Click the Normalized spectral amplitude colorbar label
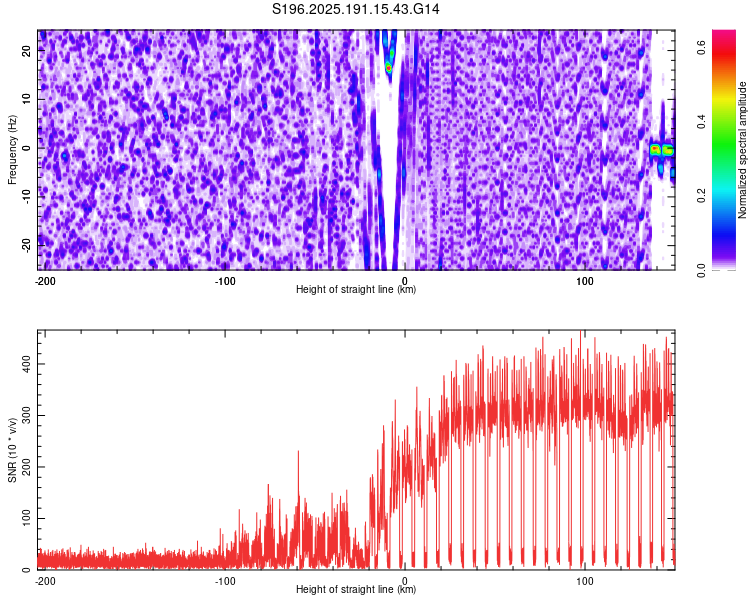 point(742,150)
